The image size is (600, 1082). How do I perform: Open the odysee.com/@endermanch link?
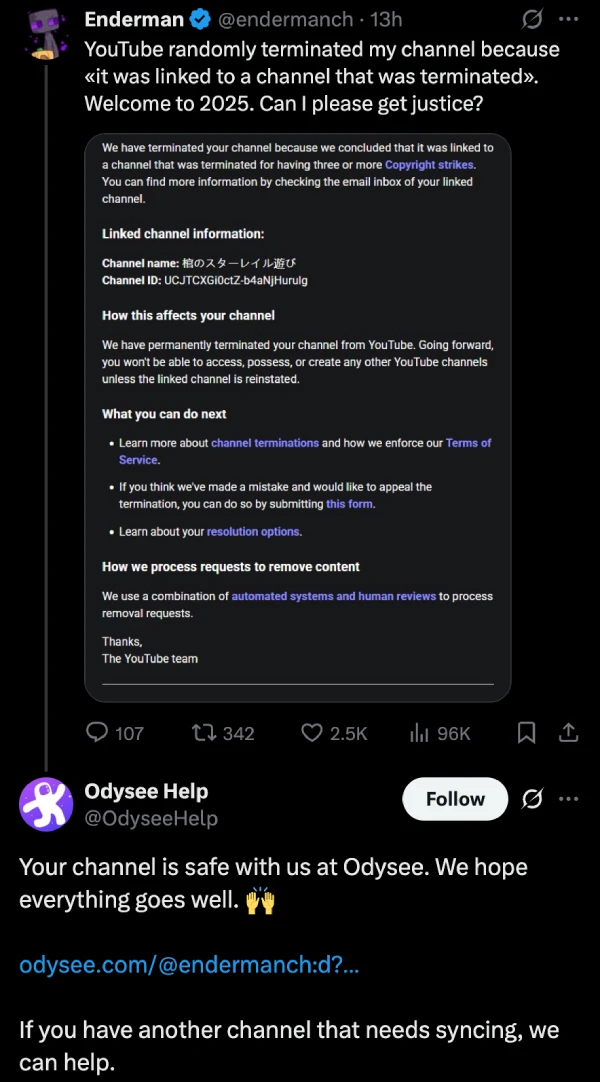click(x=189, y=965)
